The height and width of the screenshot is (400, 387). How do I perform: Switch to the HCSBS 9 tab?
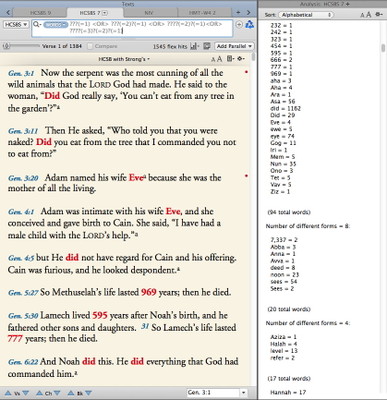point(41,13)
